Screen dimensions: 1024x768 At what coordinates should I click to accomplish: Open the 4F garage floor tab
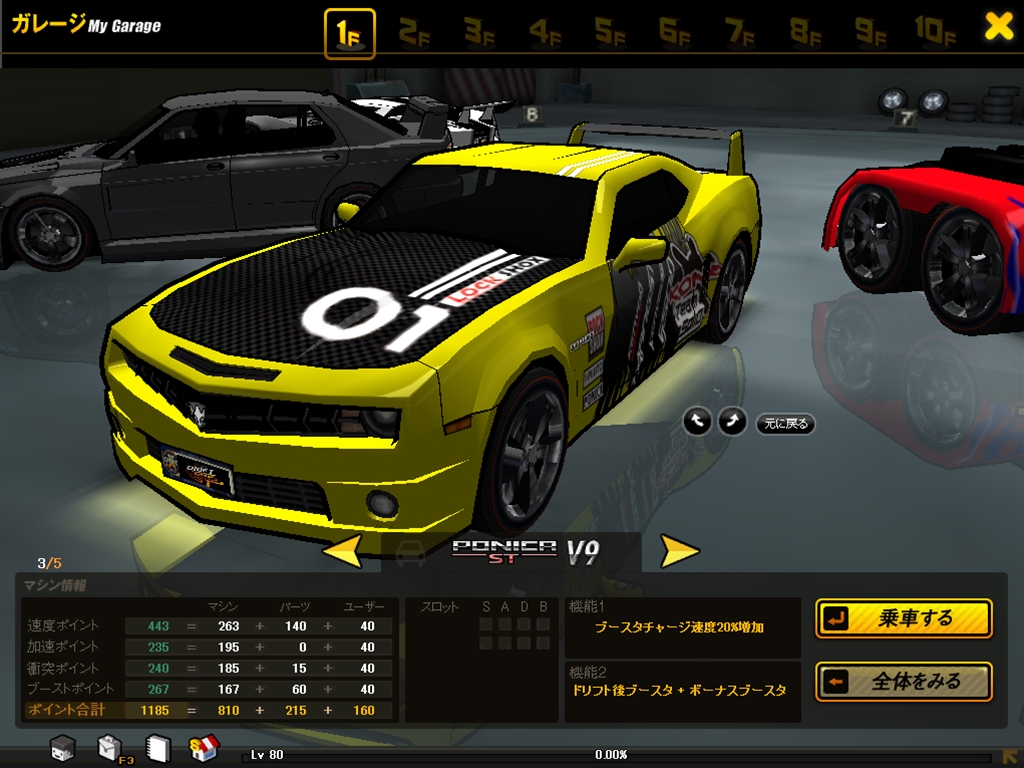pos(545,32)
